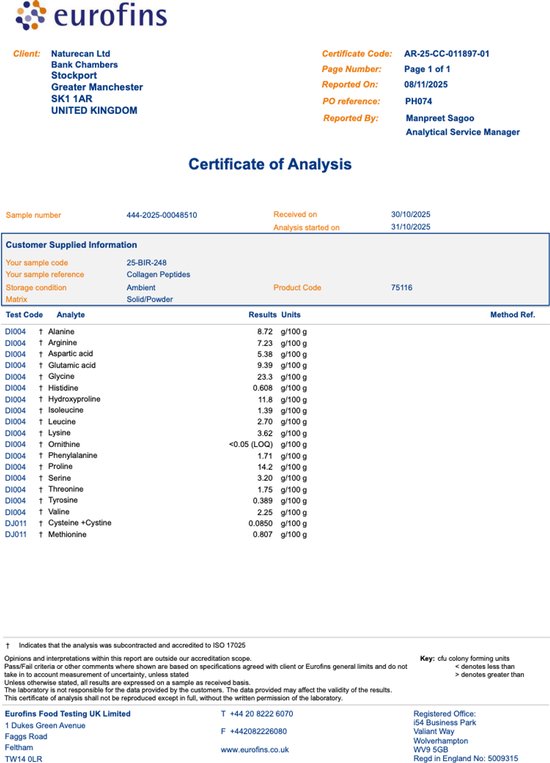Click the Proline result 14.2
The width and height of the screenshot is (550, 763).
265,467
